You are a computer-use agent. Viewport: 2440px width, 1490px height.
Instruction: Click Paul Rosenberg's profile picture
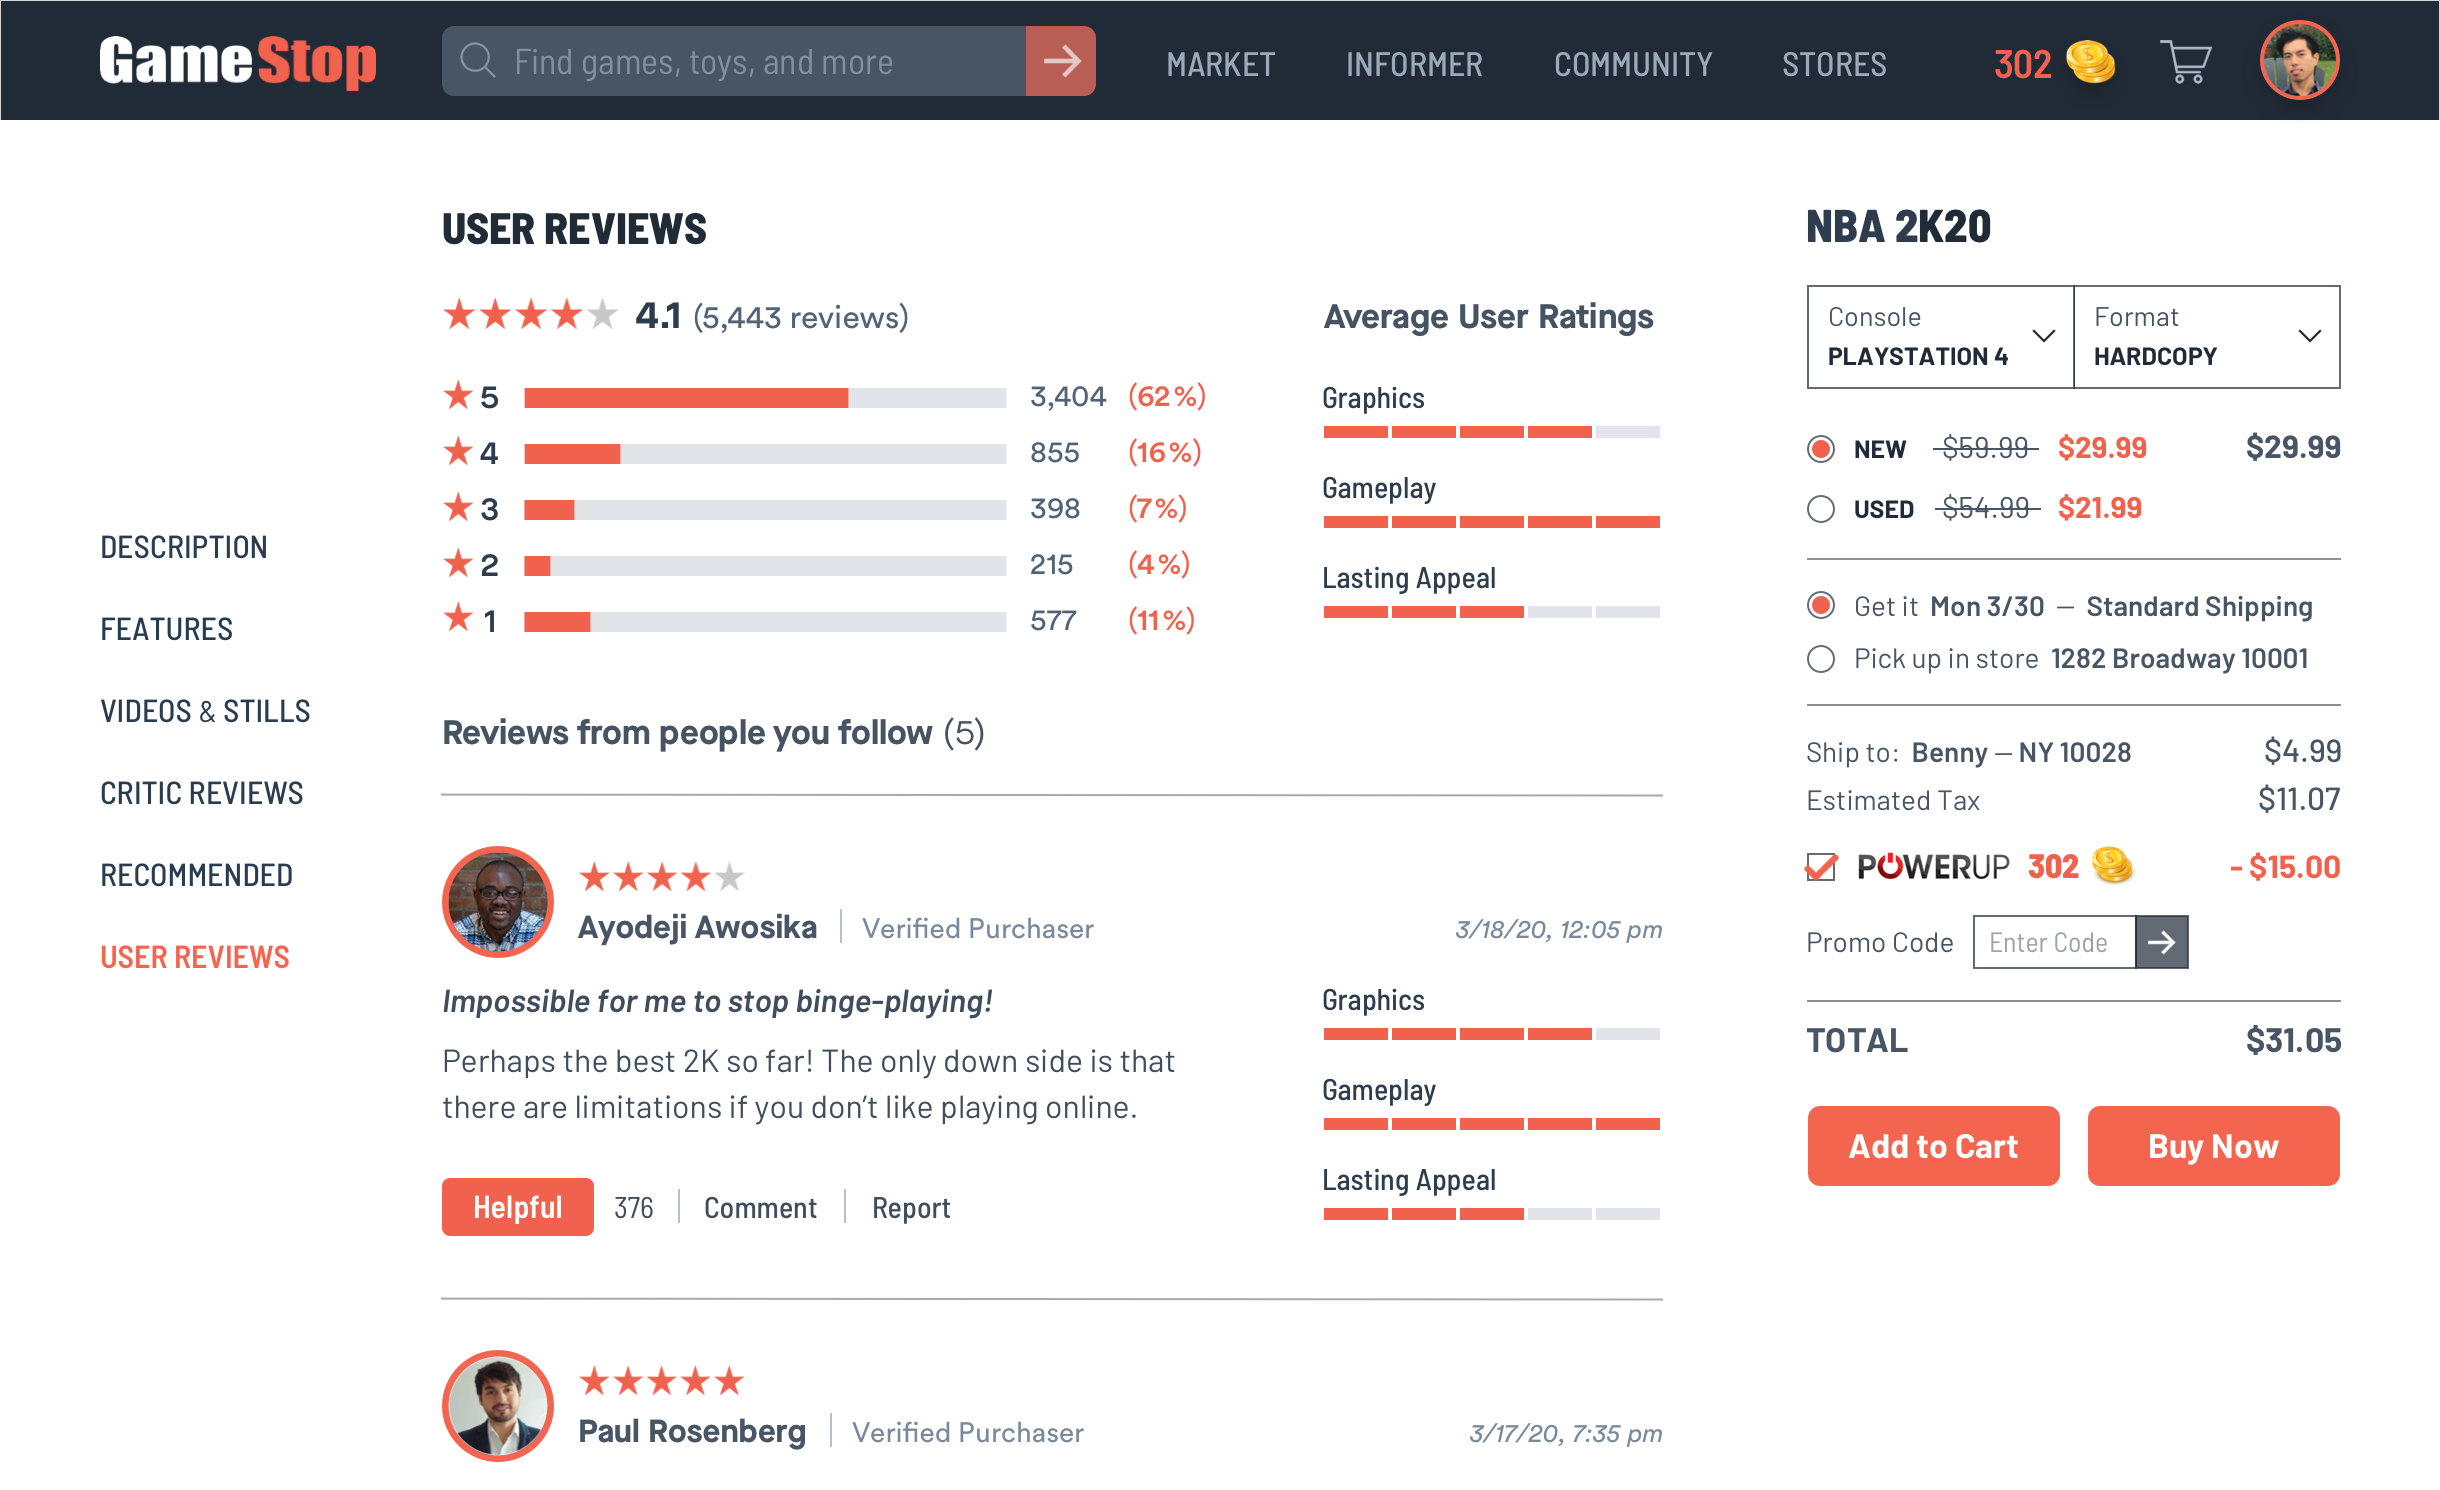tap(497, 1406)
